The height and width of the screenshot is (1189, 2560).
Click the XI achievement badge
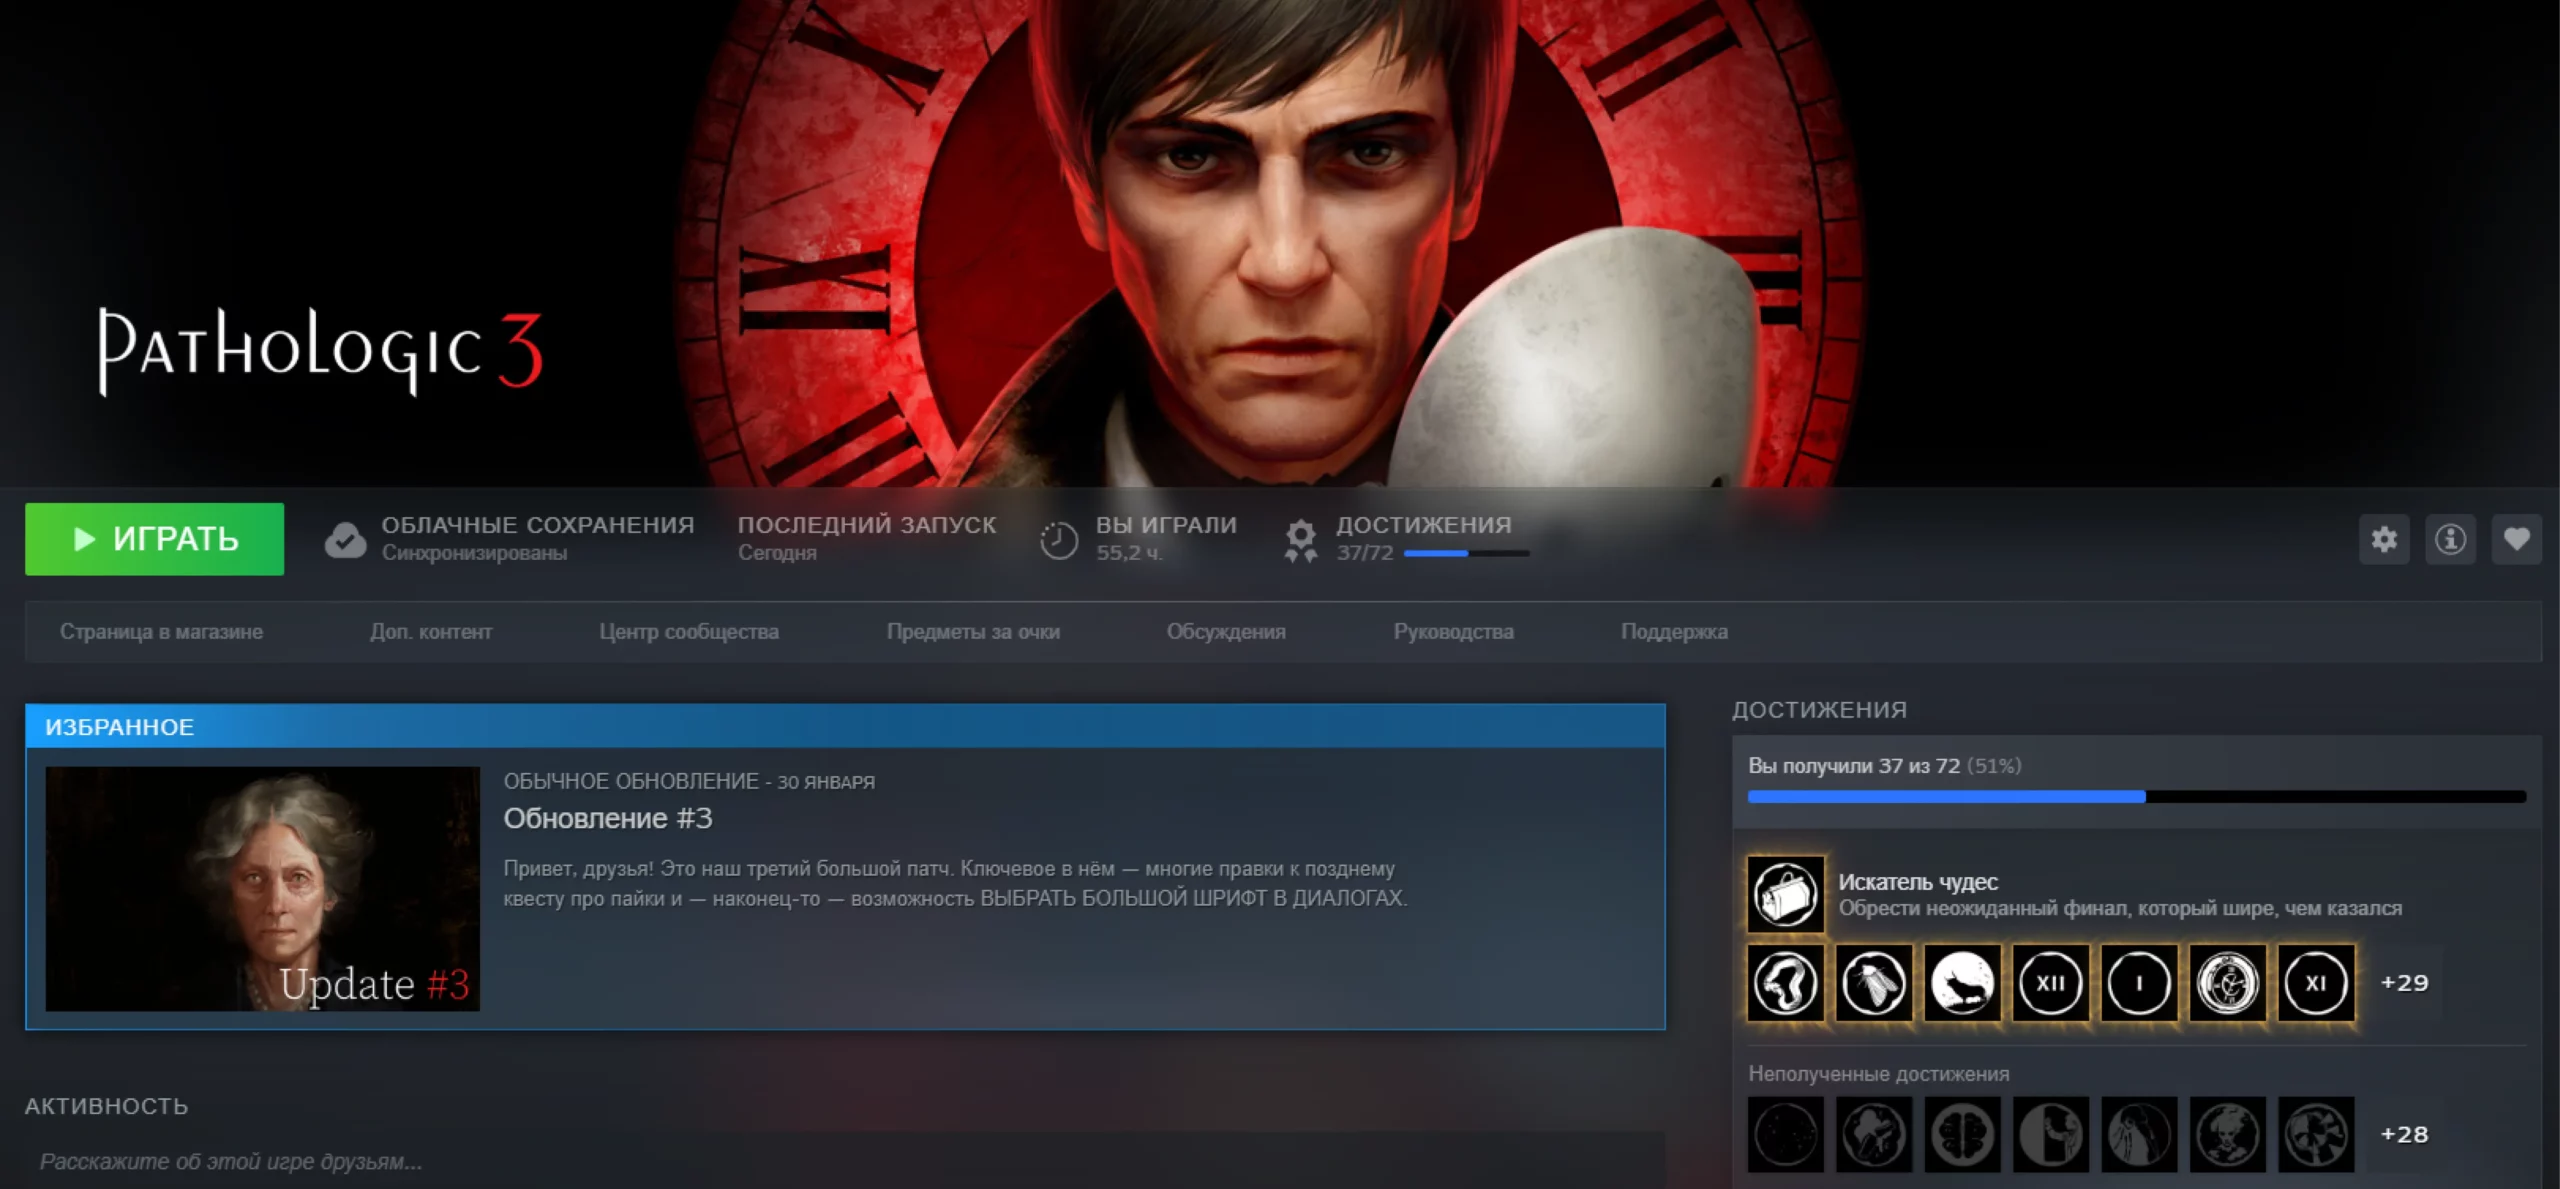[x=2315, y=983]
